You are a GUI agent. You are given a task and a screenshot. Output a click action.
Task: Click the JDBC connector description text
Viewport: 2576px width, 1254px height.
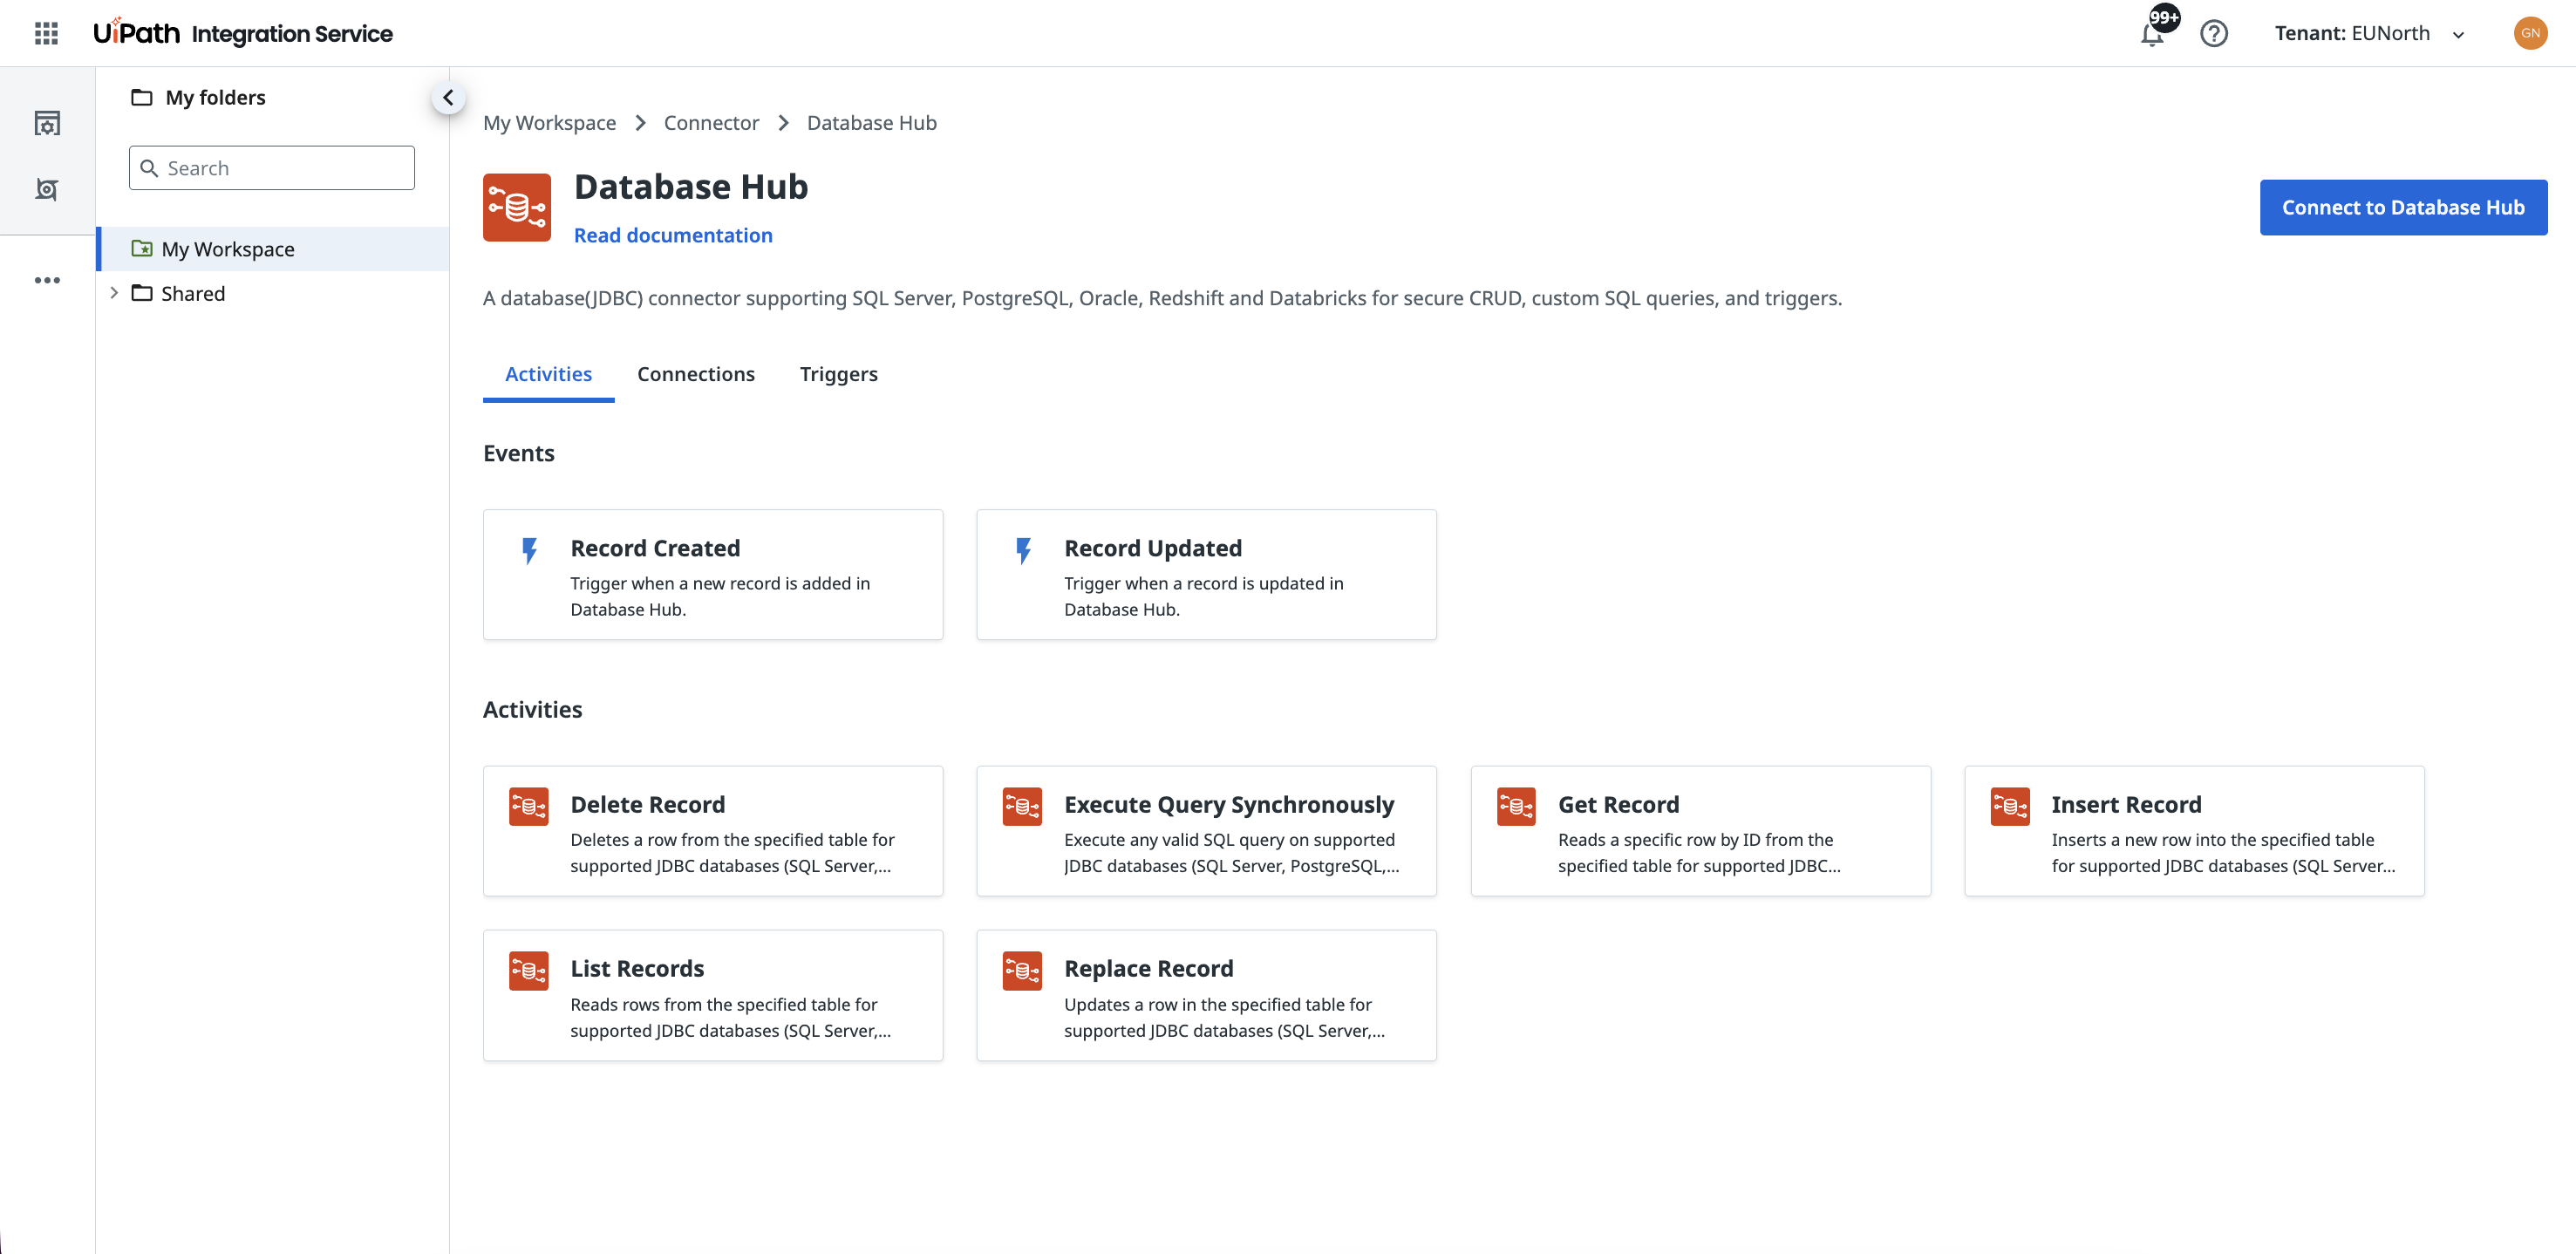pos(1162,298)
